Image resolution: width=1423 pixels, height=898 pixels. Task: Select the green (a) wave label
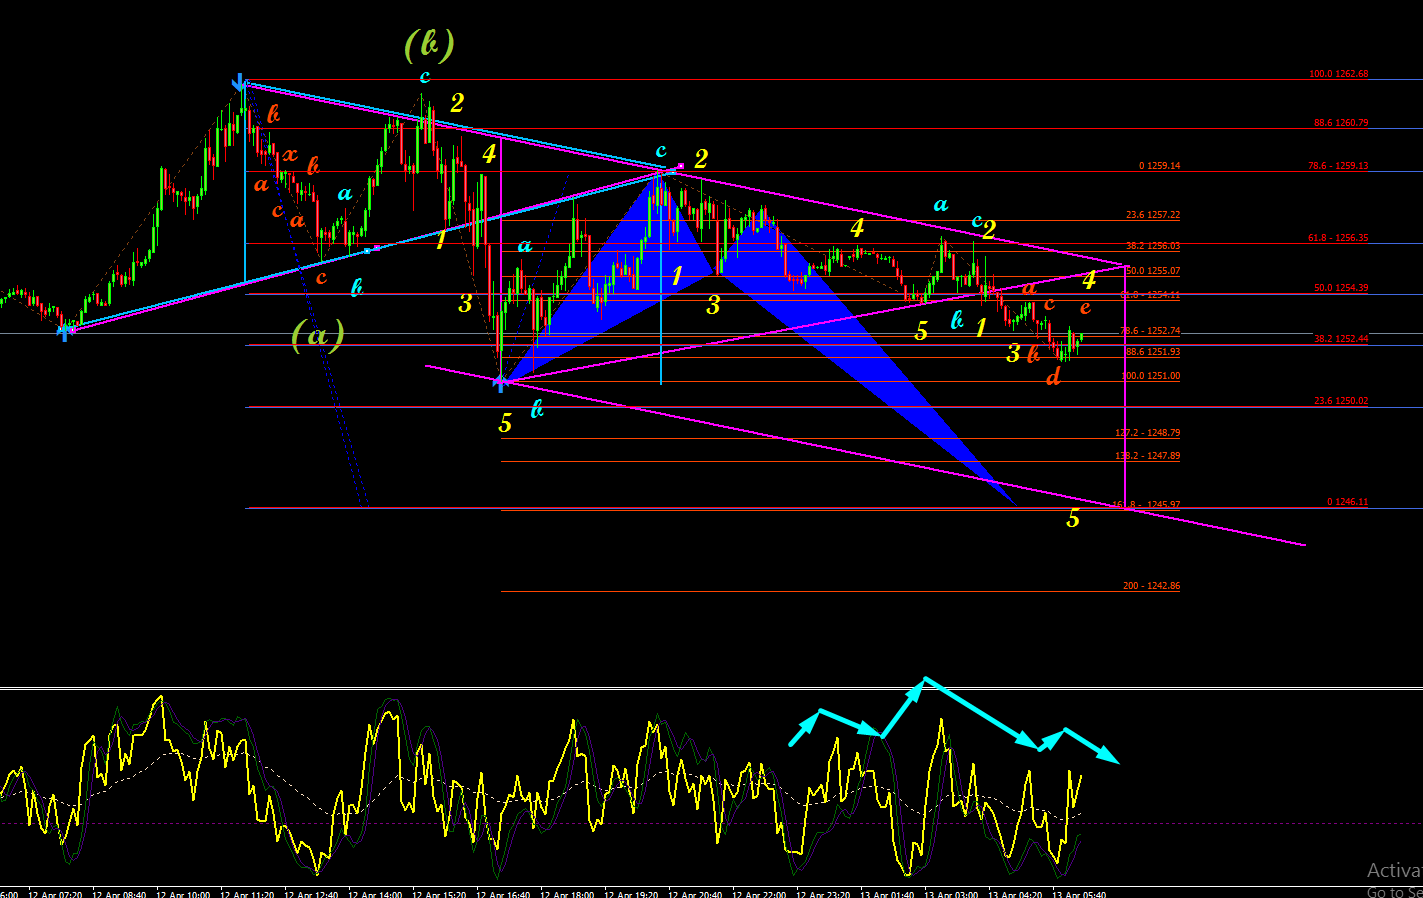tap(318, 334)
